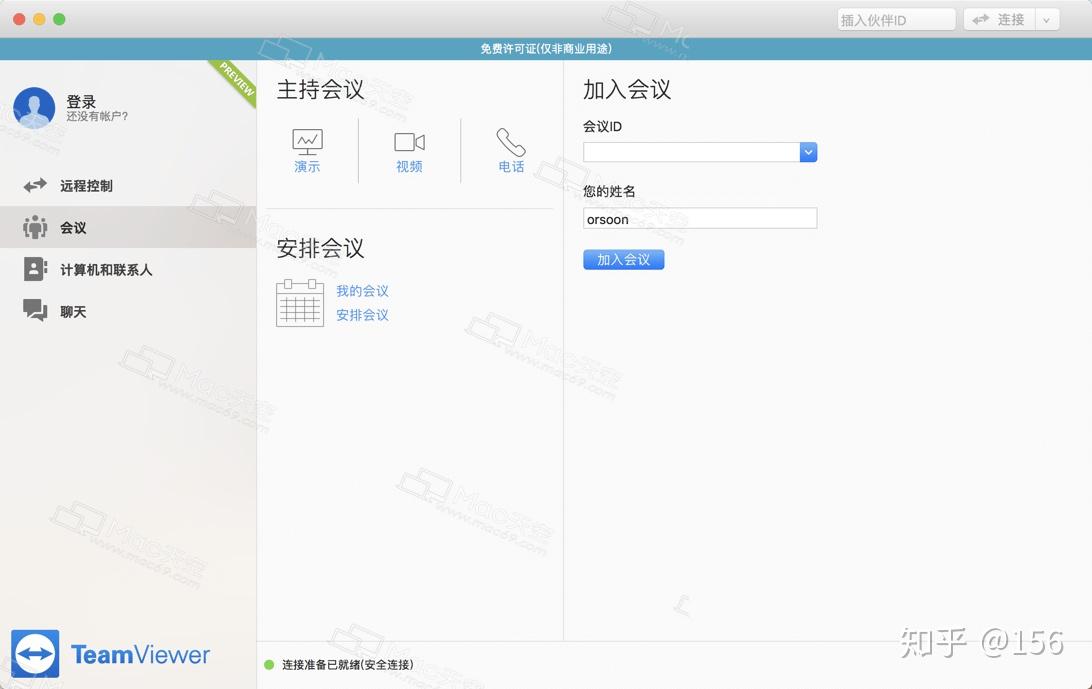Click the 连接 button in title bar
Viewport: 1092px width, 689px height.
pyautogui.click(x=1003, y=18)
